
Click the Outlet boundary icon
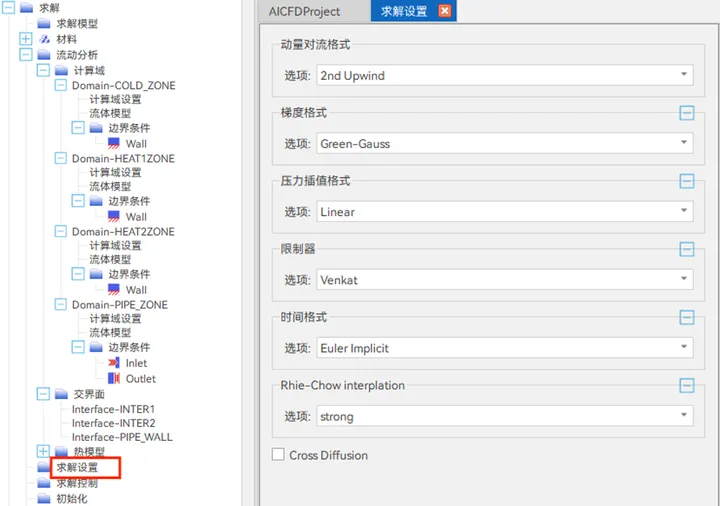[x=114, y=378]
